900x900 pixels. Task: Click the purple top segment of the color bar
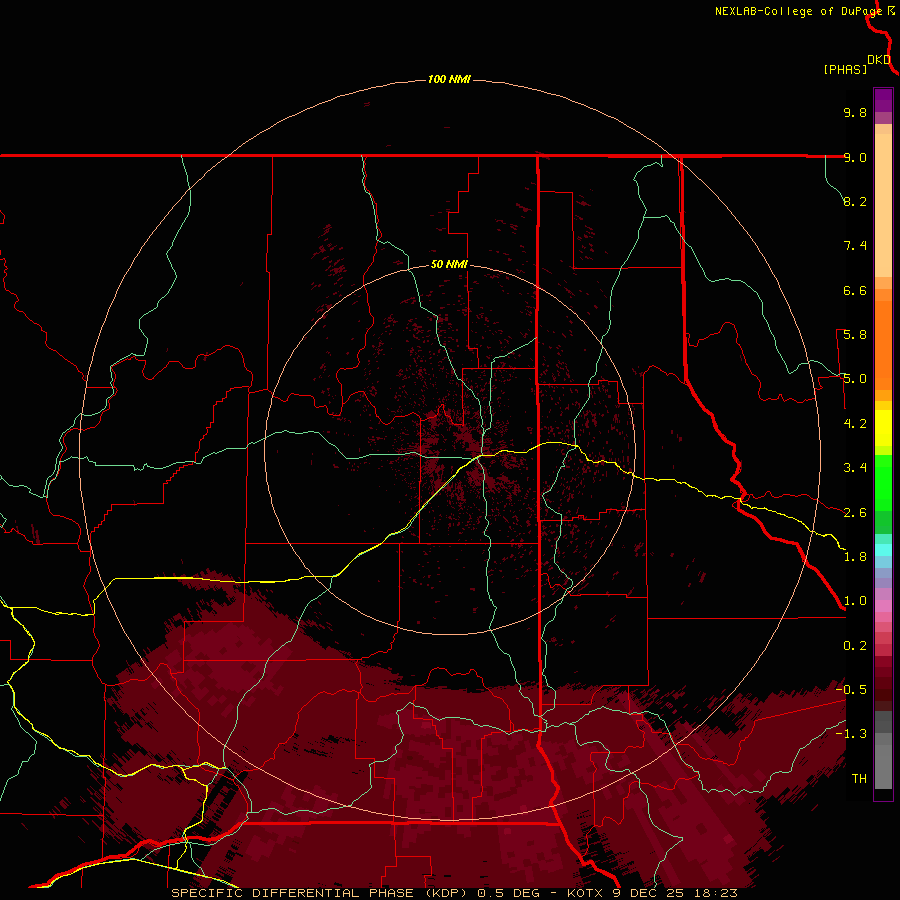pos(883,100)
